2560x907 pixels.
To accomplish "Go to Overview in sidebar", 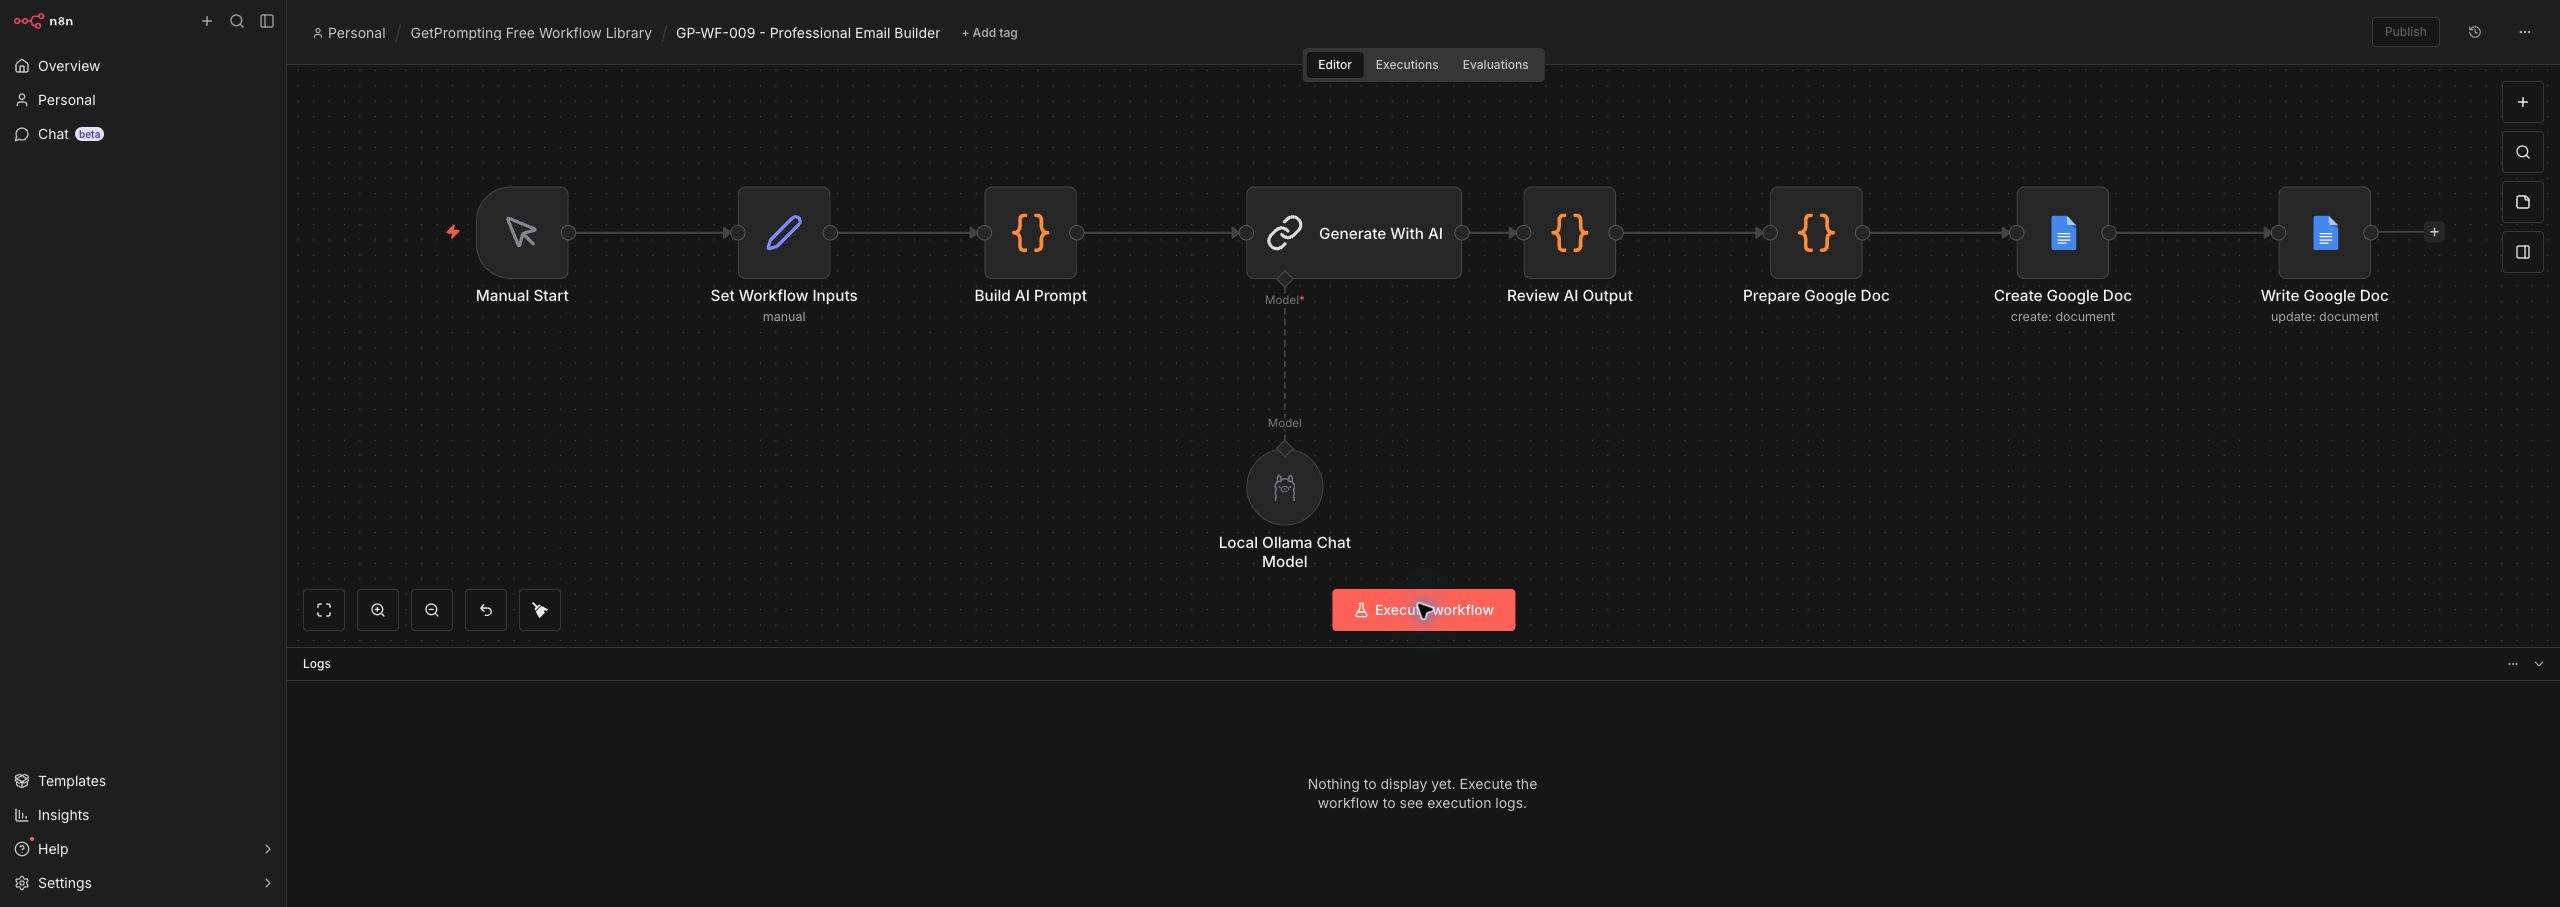I will pos(143,66).
